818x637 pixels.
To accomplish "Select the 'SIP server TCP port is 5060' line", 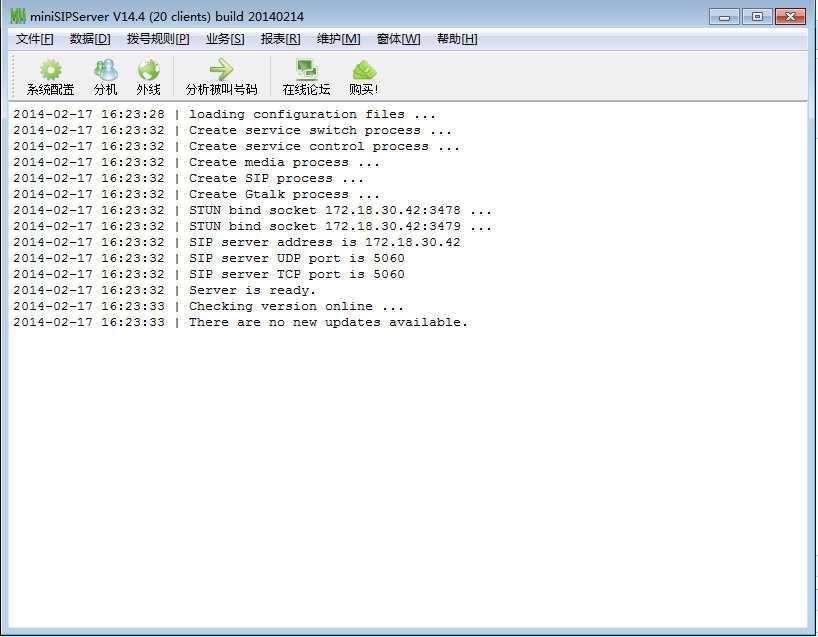I will (209, 274).
